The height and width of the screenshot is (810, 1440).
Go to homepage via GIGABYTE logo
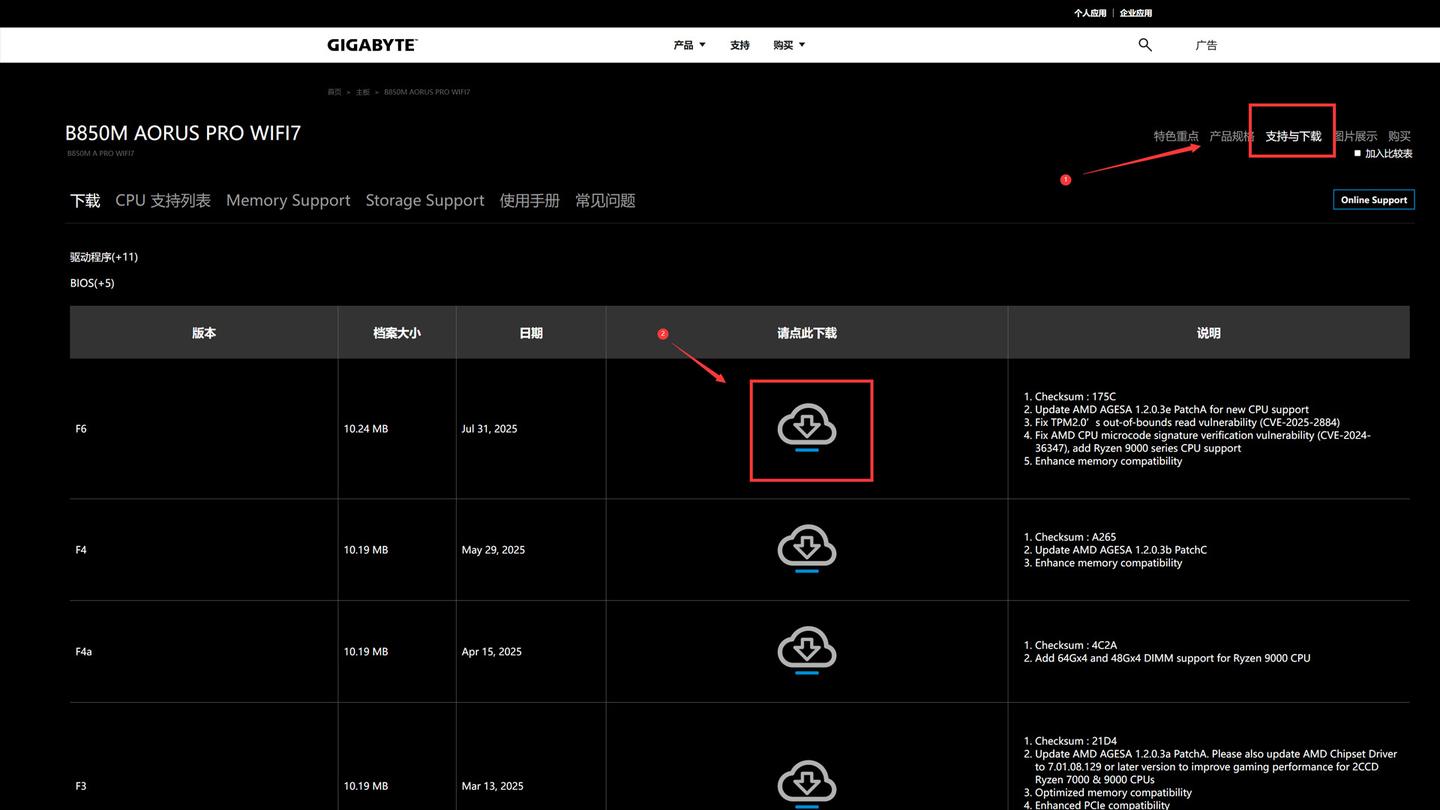point(372,45)
